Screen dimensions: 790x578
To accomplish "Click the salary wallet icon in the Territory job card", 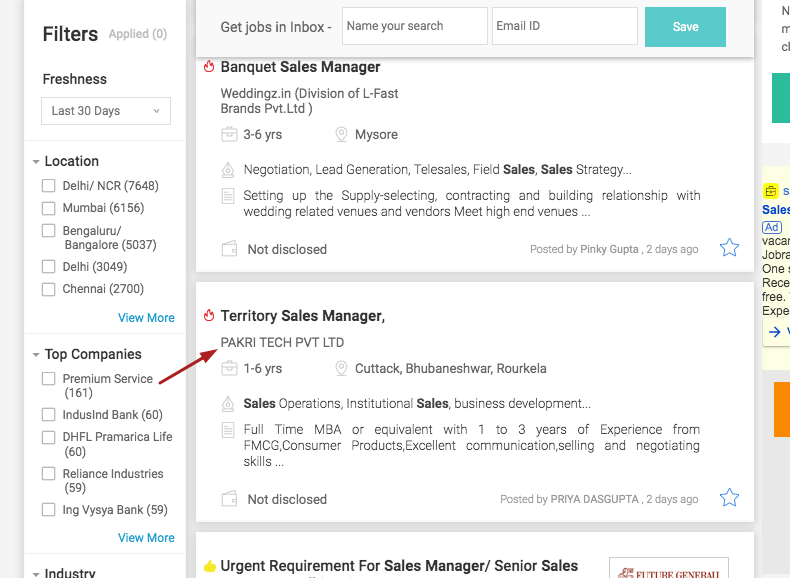I will tap(230, 499).
